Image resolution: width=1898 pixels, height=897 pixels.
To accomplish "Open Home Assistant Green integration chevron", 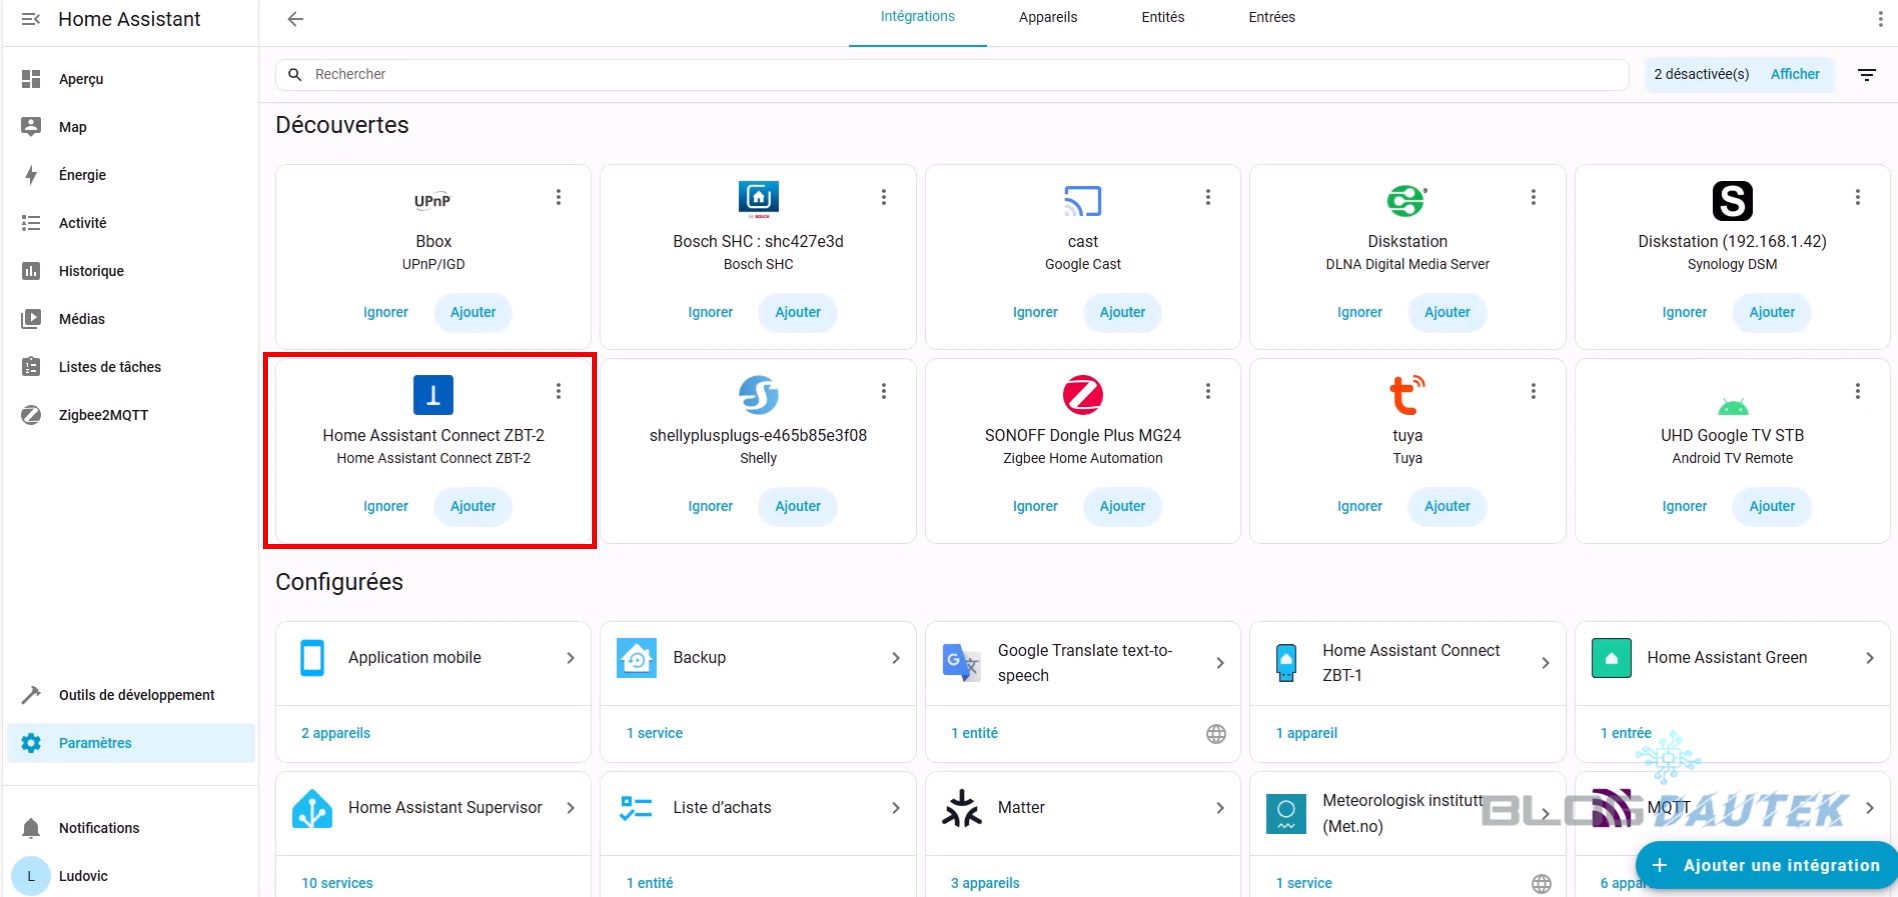I will [1869, 658].
